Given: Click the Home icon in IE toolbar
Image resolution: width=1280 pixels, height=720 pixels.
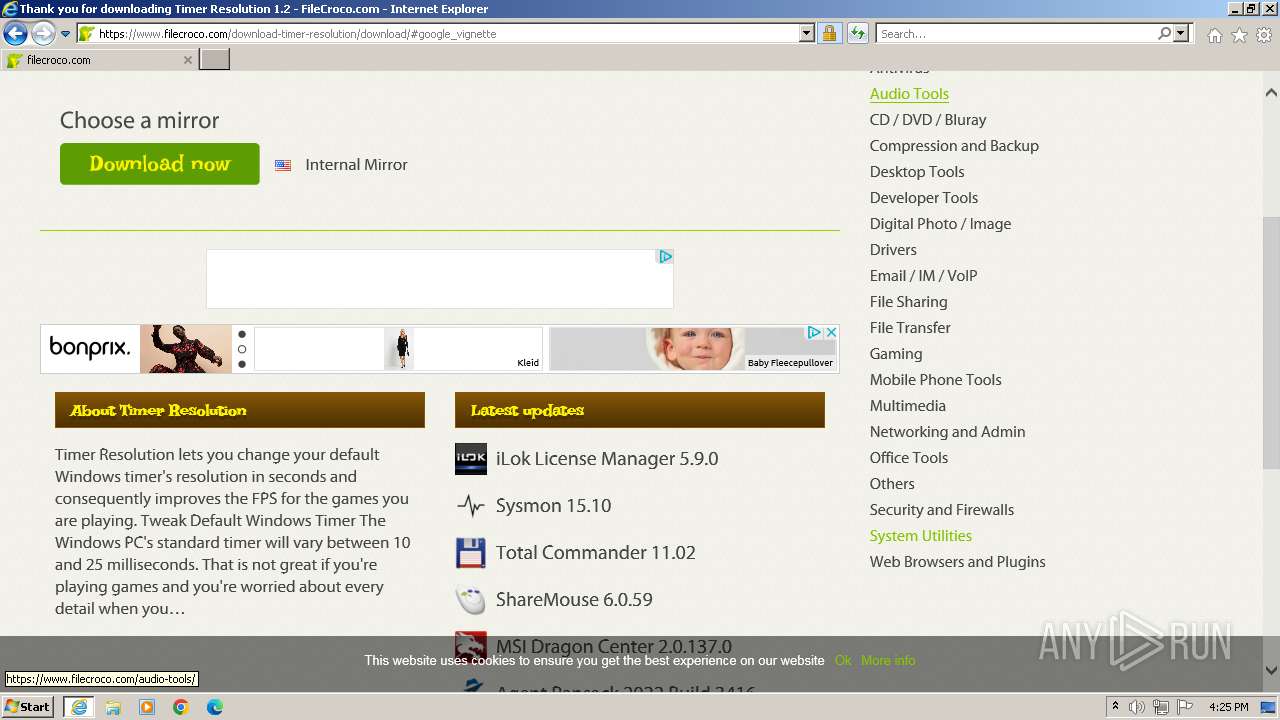Looking at the screenshot, I should 1214,35.
